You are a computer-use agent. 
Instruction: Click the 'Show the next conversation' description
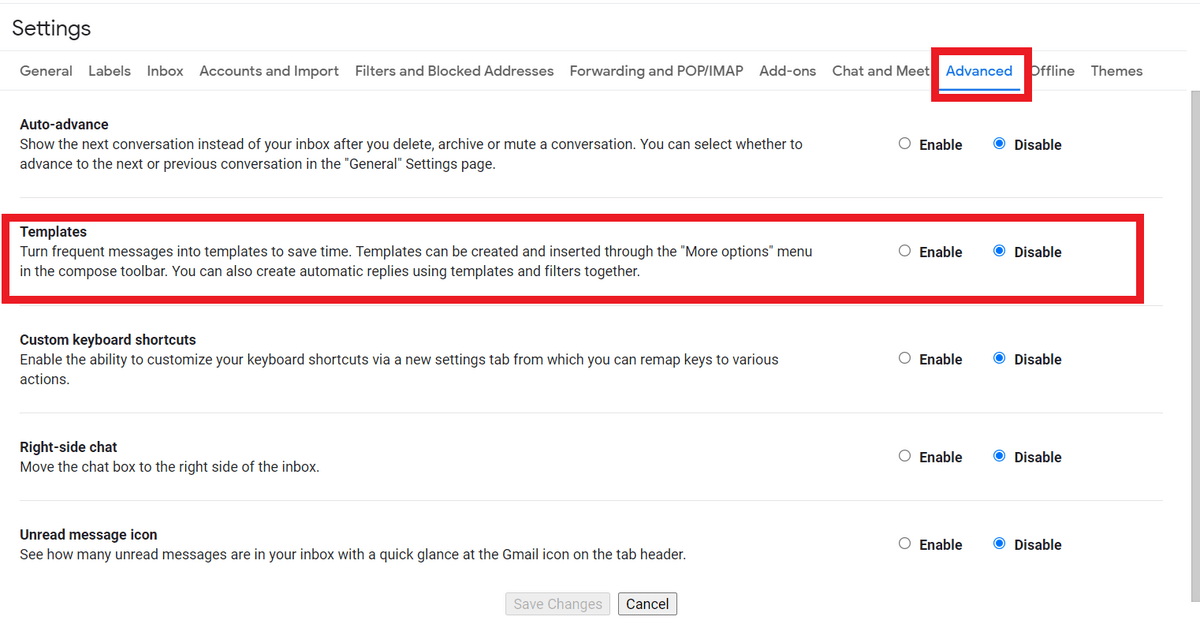(x=411, y=154)
